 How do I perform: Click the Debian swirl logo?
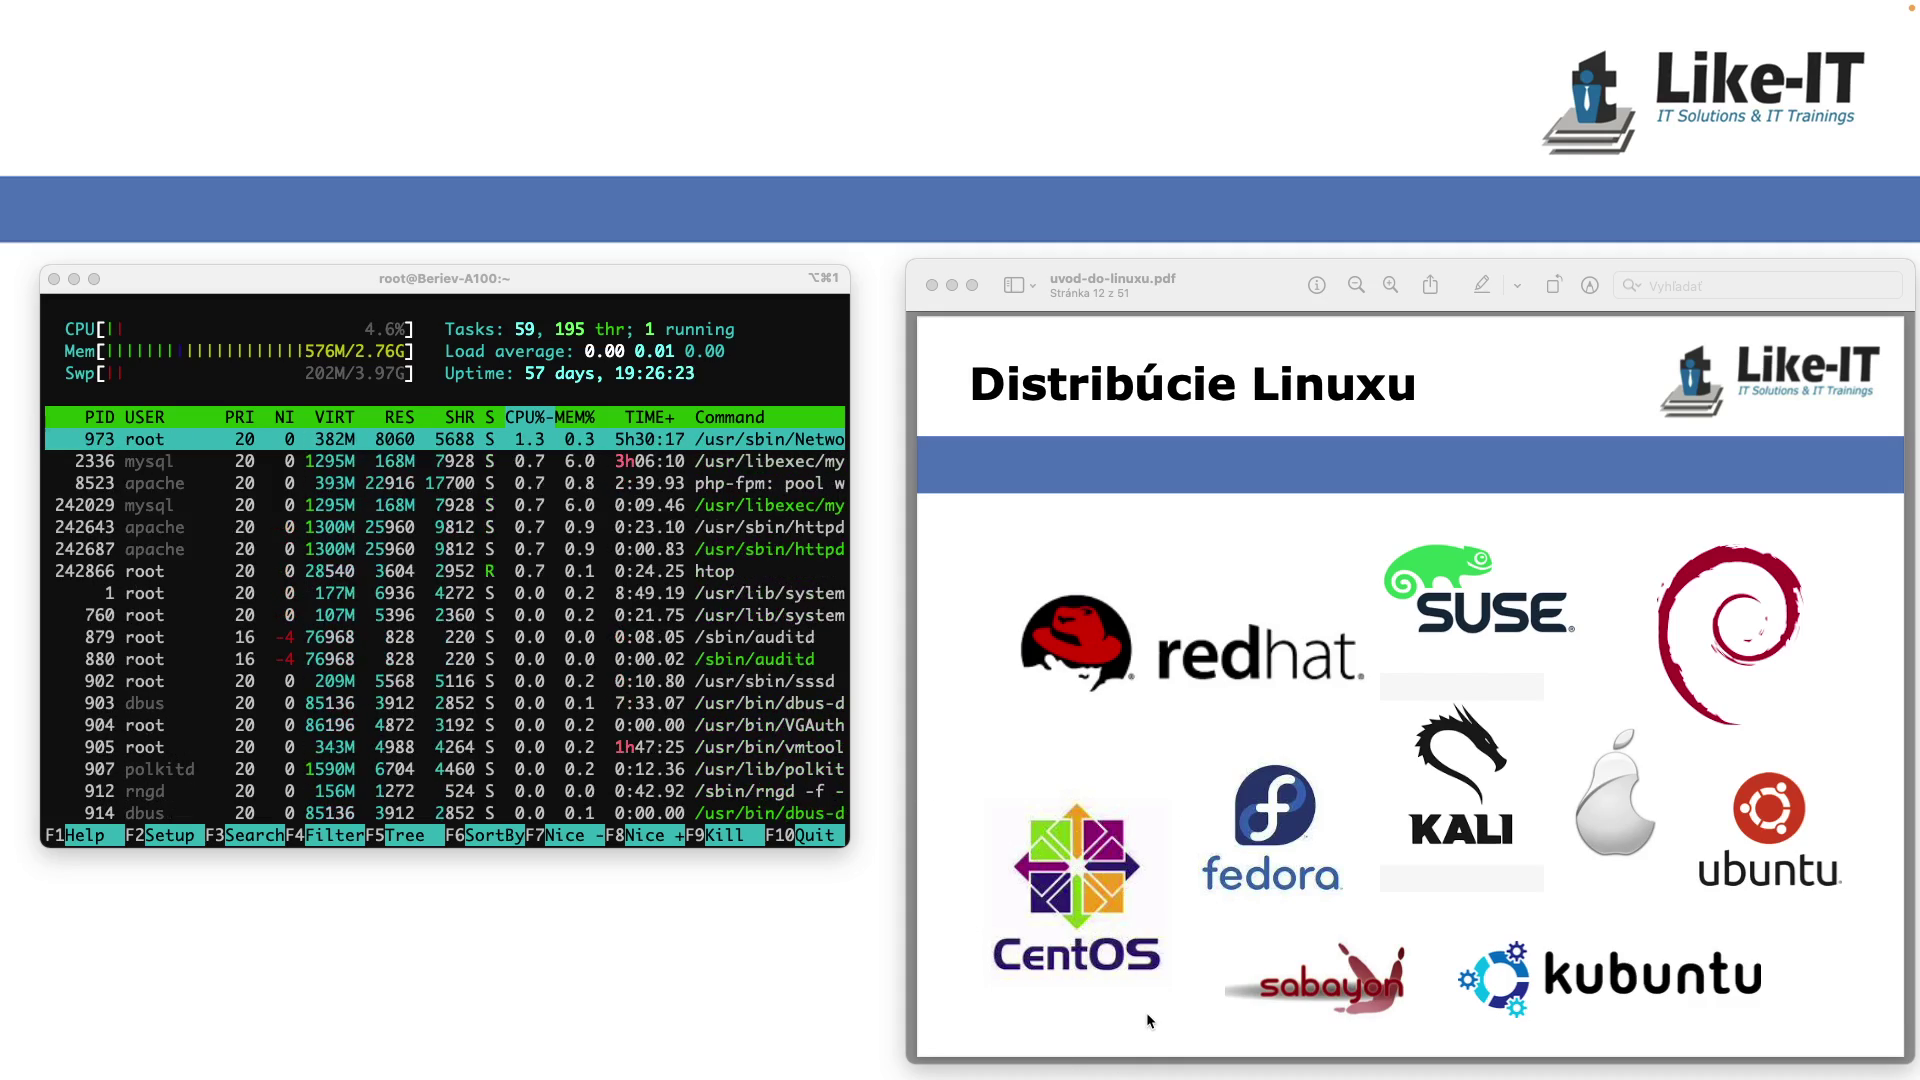point(1730,634)
